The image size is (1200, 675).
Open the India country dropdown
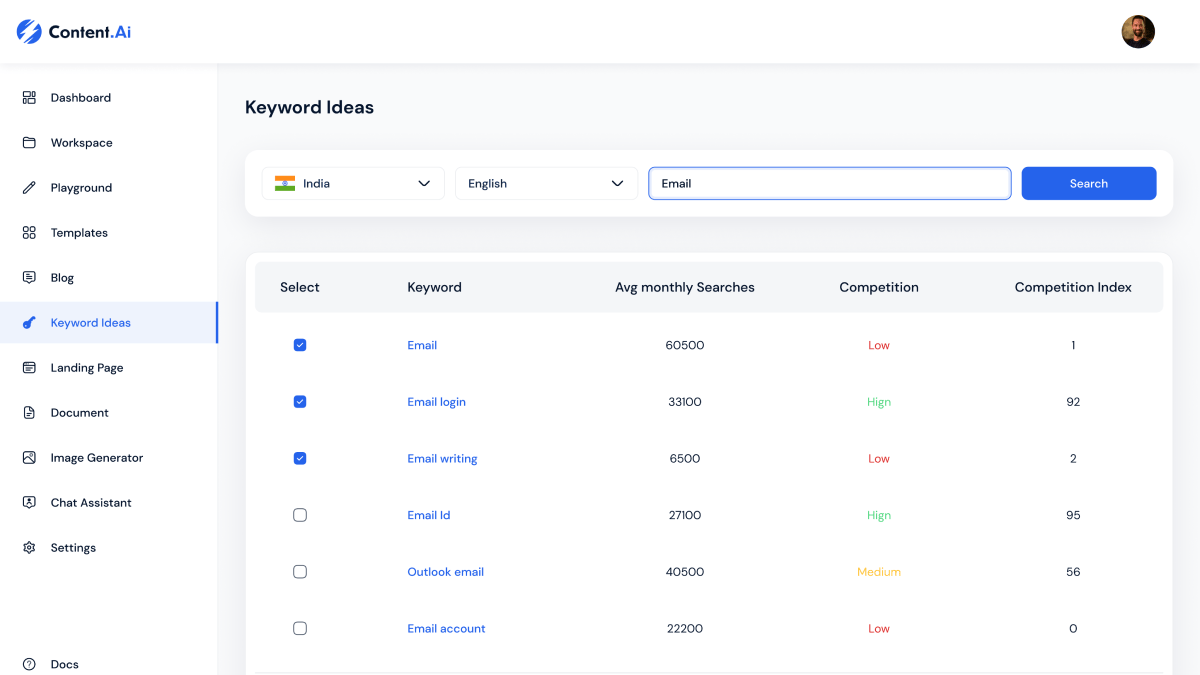click(352, 183)
